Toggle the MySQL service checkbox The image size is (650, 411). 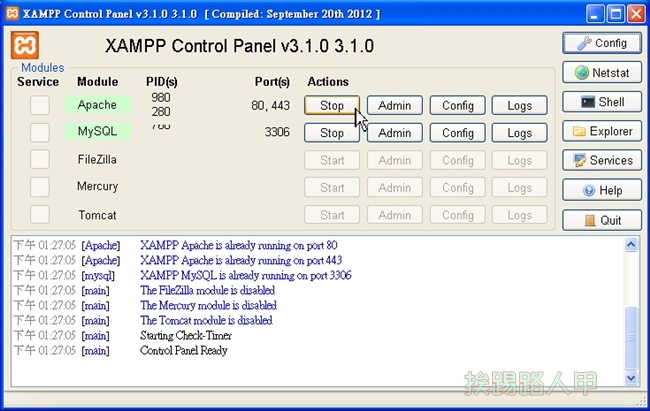40,132
